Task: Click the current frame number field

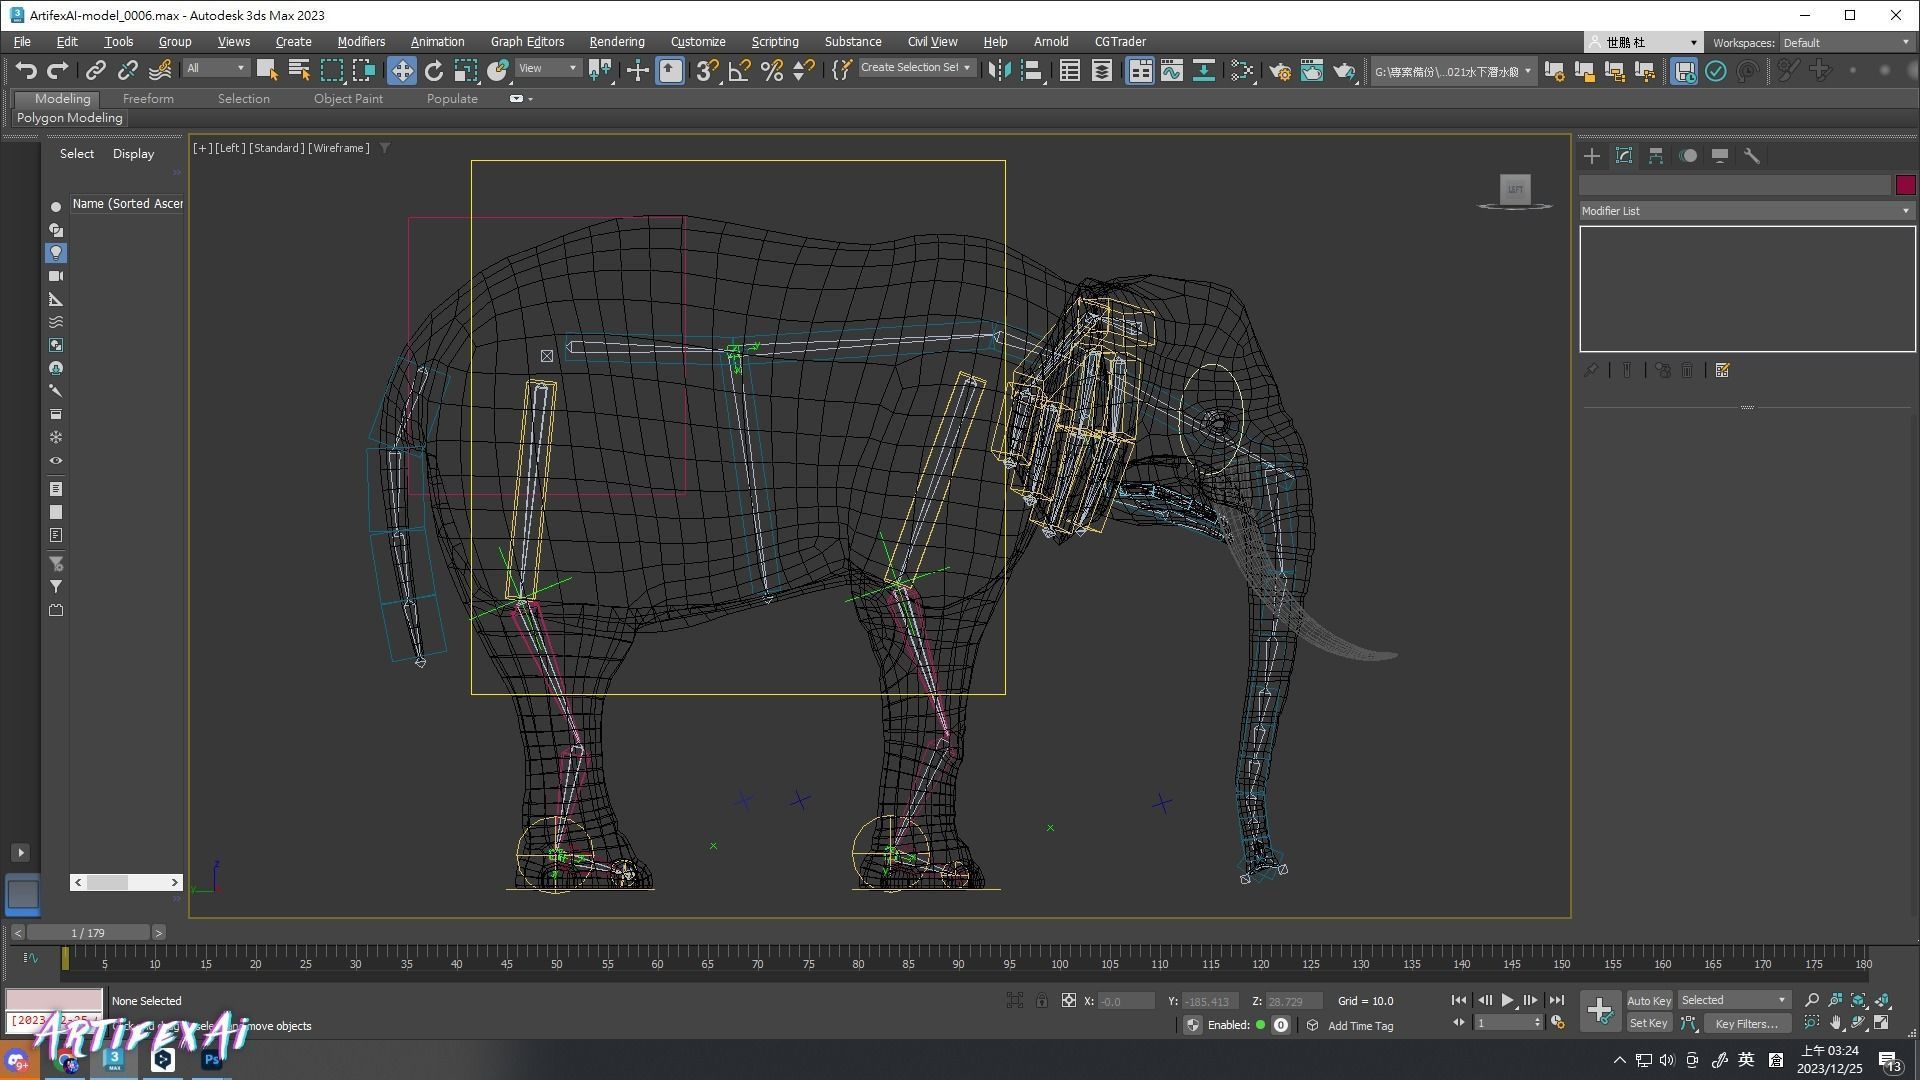Action: [1508, 1023]
